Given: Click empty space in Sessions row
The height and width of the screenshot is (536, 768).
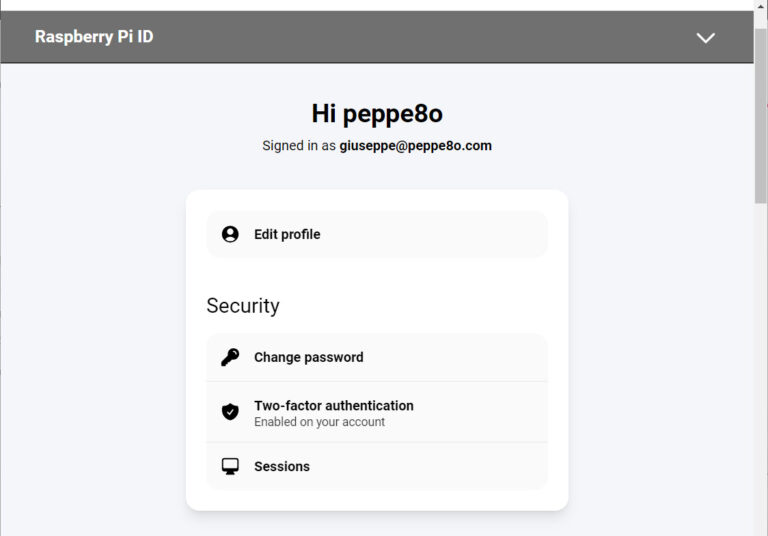Looking at the screenshot, I should click(x=450, y=466).
